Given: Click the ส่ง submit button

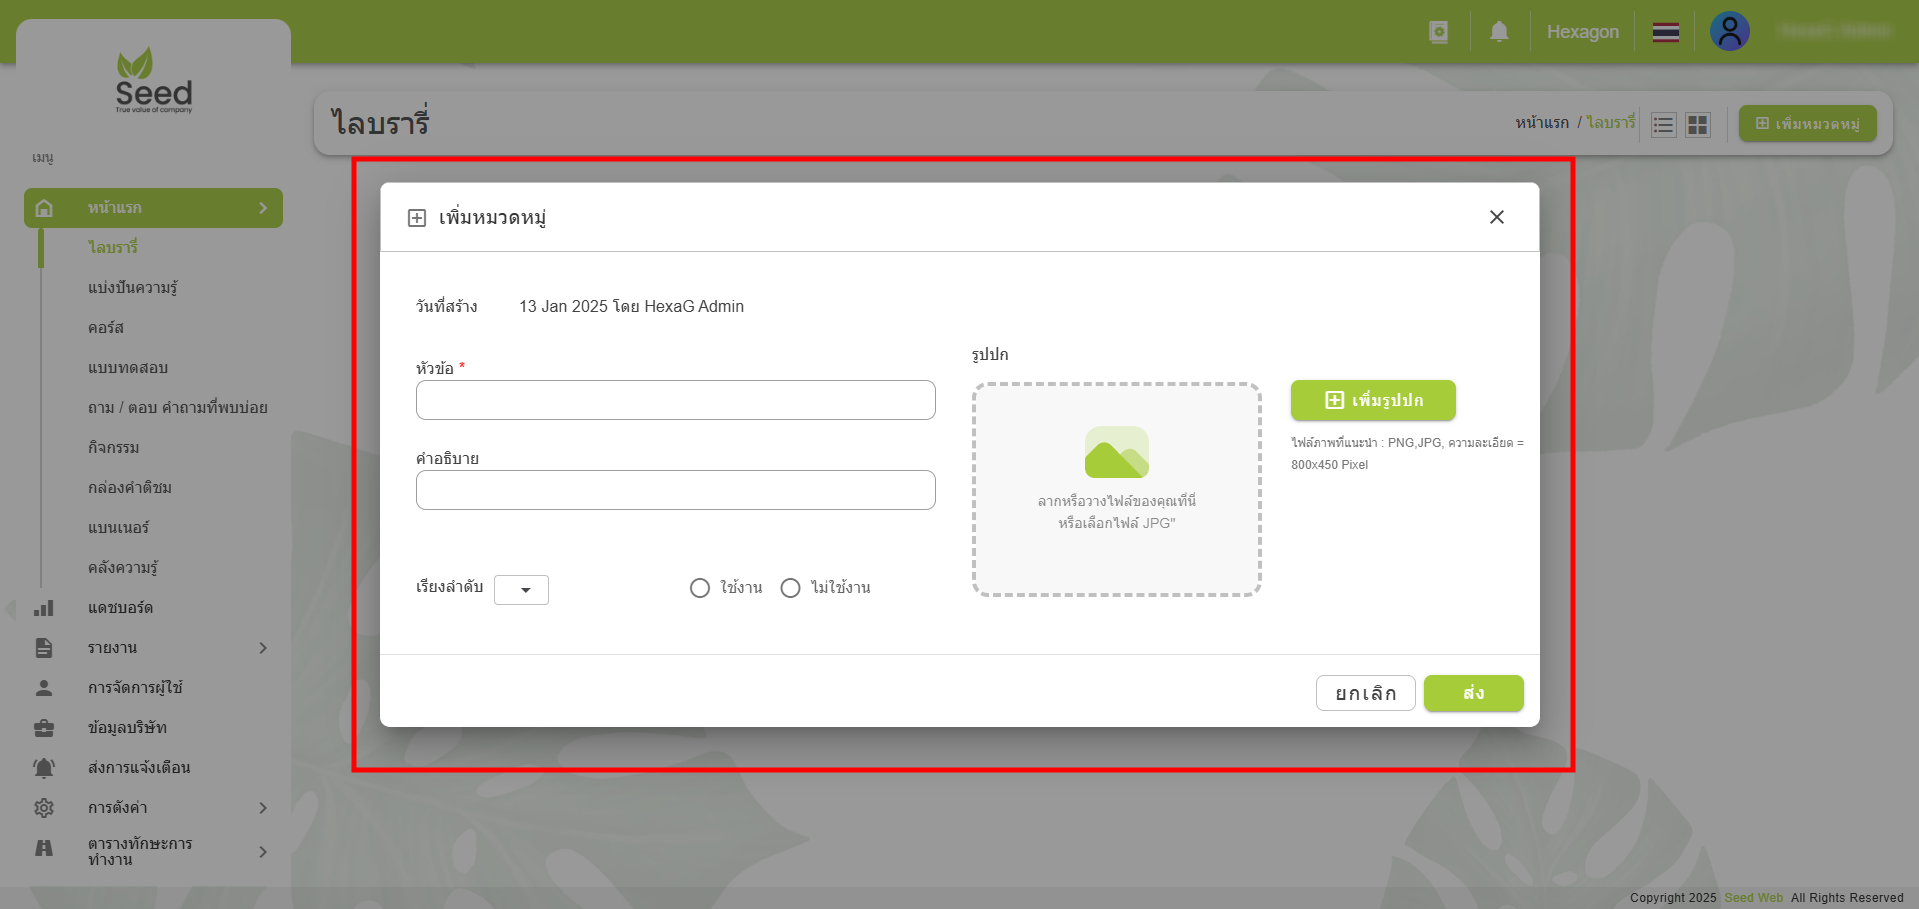Looking at the screenshot, I should 1472,693.
